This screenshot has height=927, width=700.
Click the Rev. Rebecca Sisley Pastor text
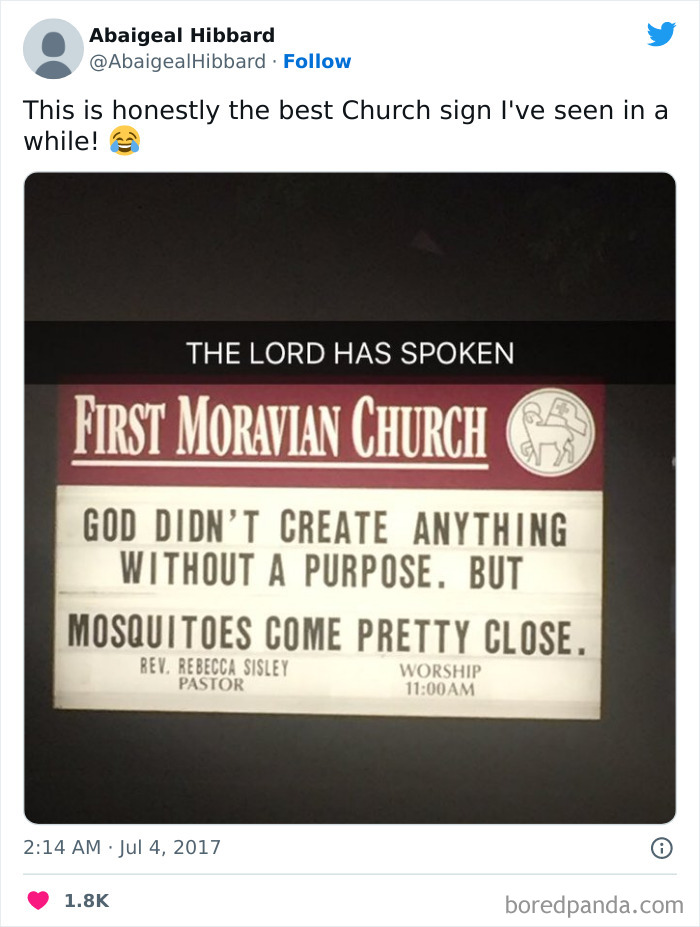[214, 675]
